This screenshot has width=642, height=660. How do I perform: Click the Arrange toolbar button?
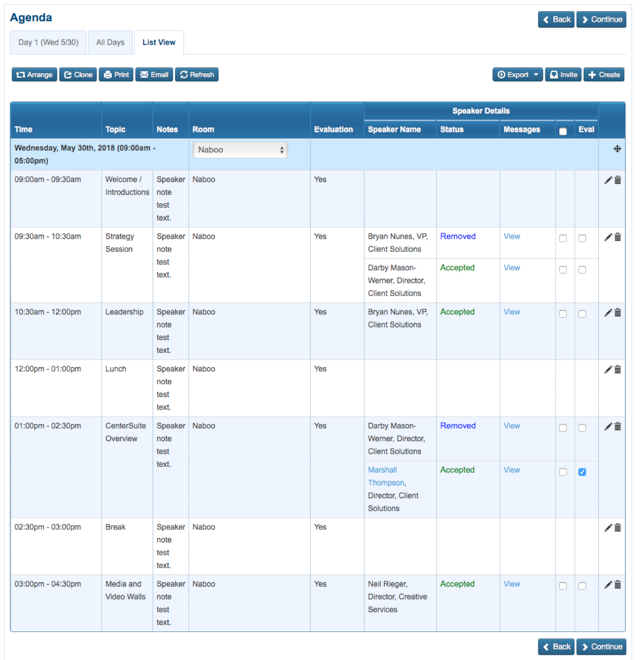[34, 75]
